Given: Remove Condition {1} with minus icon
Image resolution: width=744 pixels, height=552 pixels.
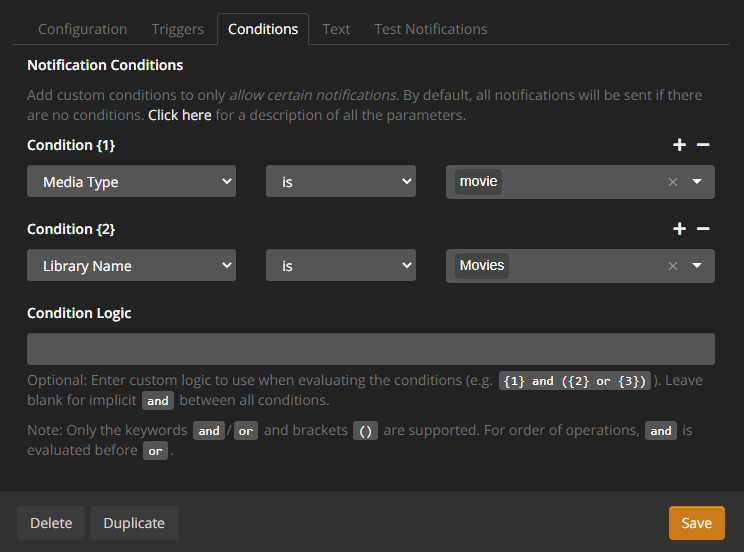Looking at the screenshot, I should (x=703, y=145).
